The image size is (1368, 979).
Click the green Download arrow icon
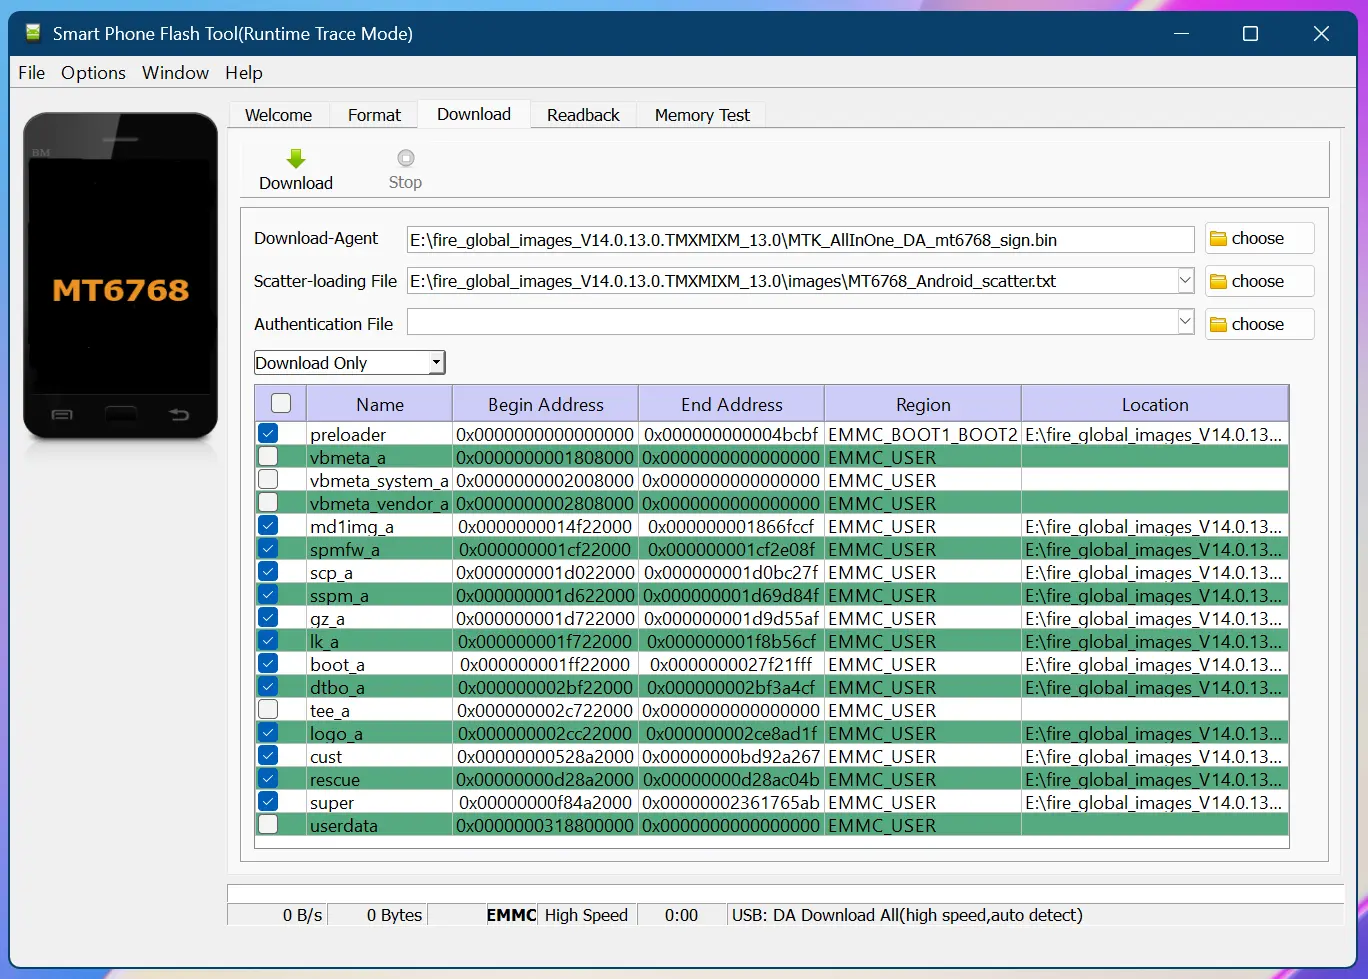point(295,158)
